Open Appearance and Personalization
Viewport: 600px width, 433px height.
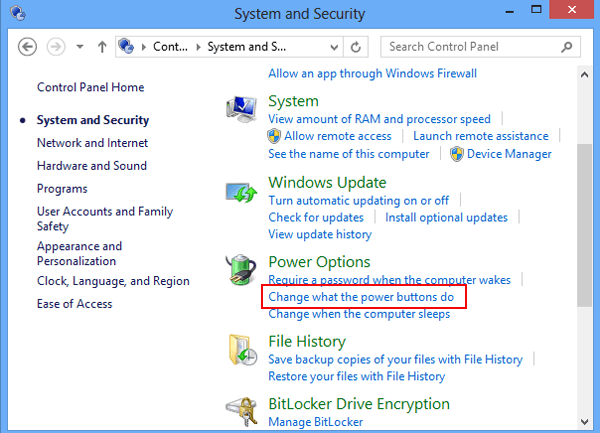click(x=79, y=254)
